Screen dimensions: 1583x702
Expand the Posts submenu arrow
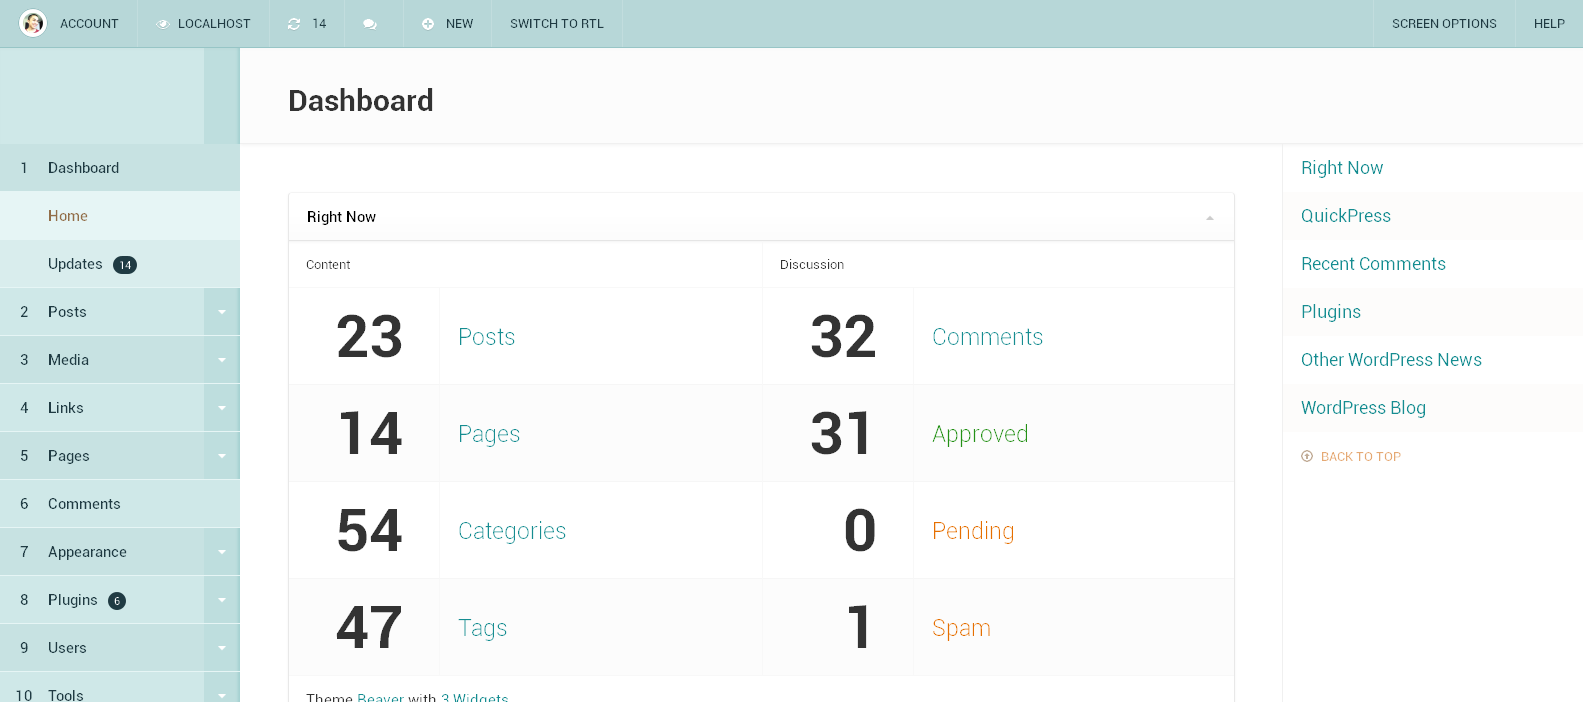[222, 312]
